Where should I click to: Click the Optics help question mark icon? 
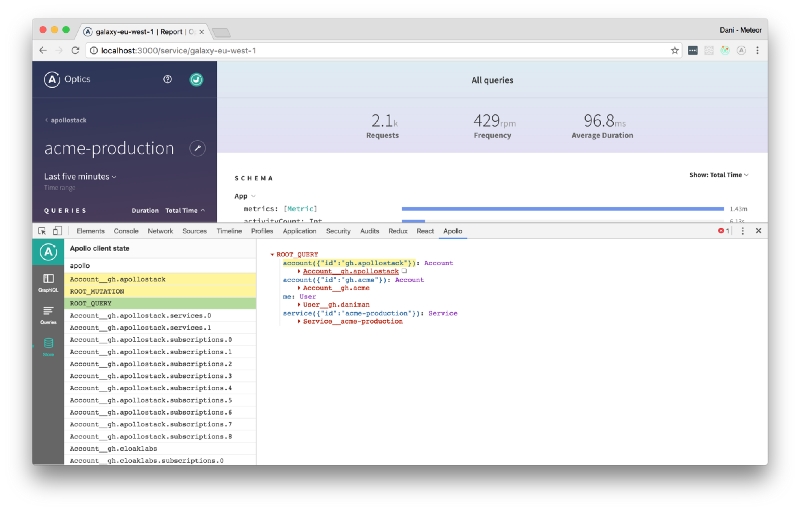[168, 79]
